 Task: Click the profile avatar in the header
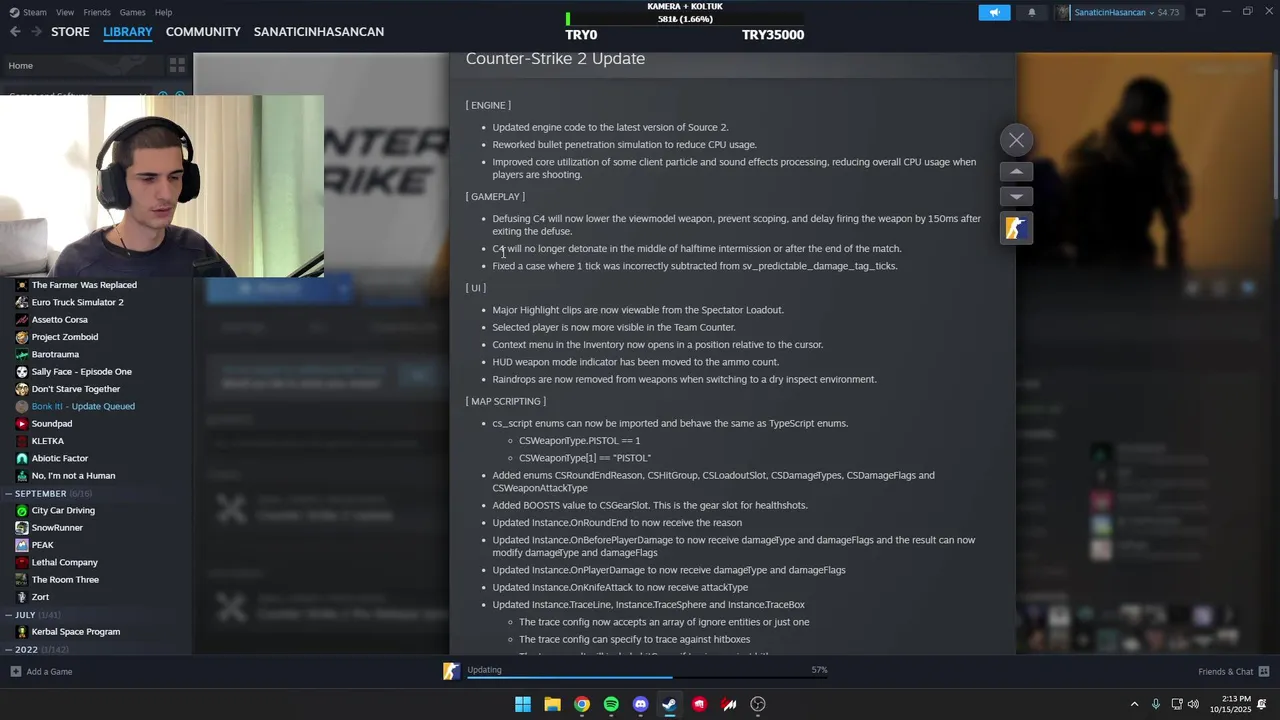coord(1063,12)
